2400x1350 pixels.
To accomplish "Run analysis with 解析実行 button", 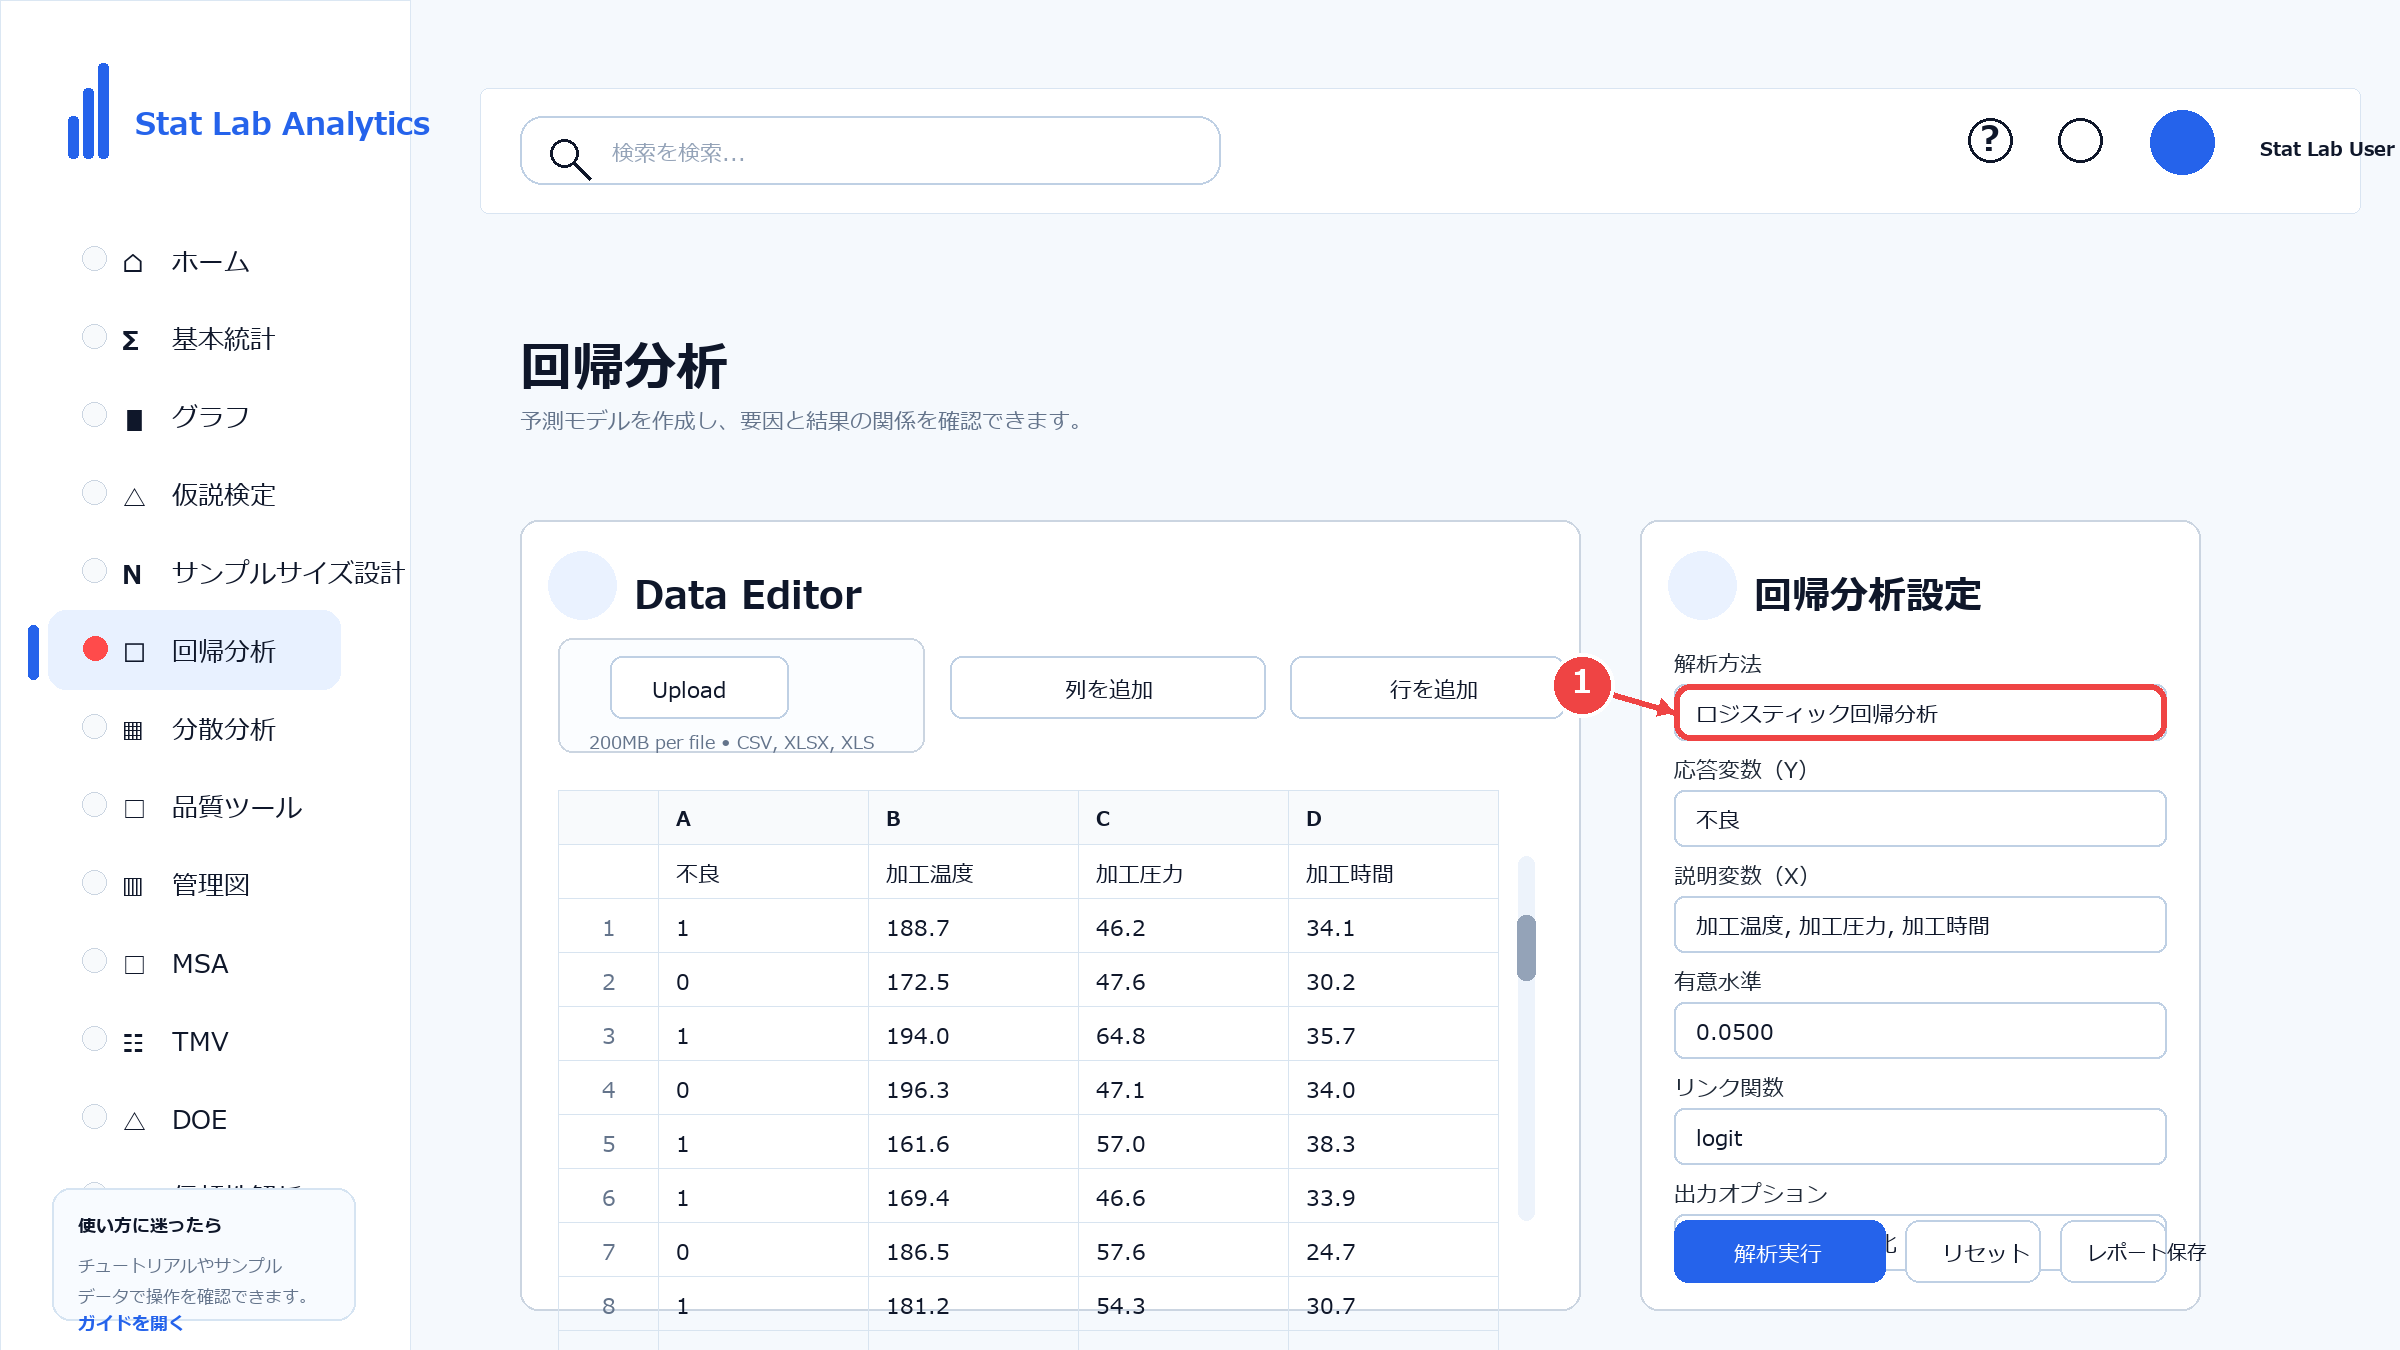I will 1779,1252.
